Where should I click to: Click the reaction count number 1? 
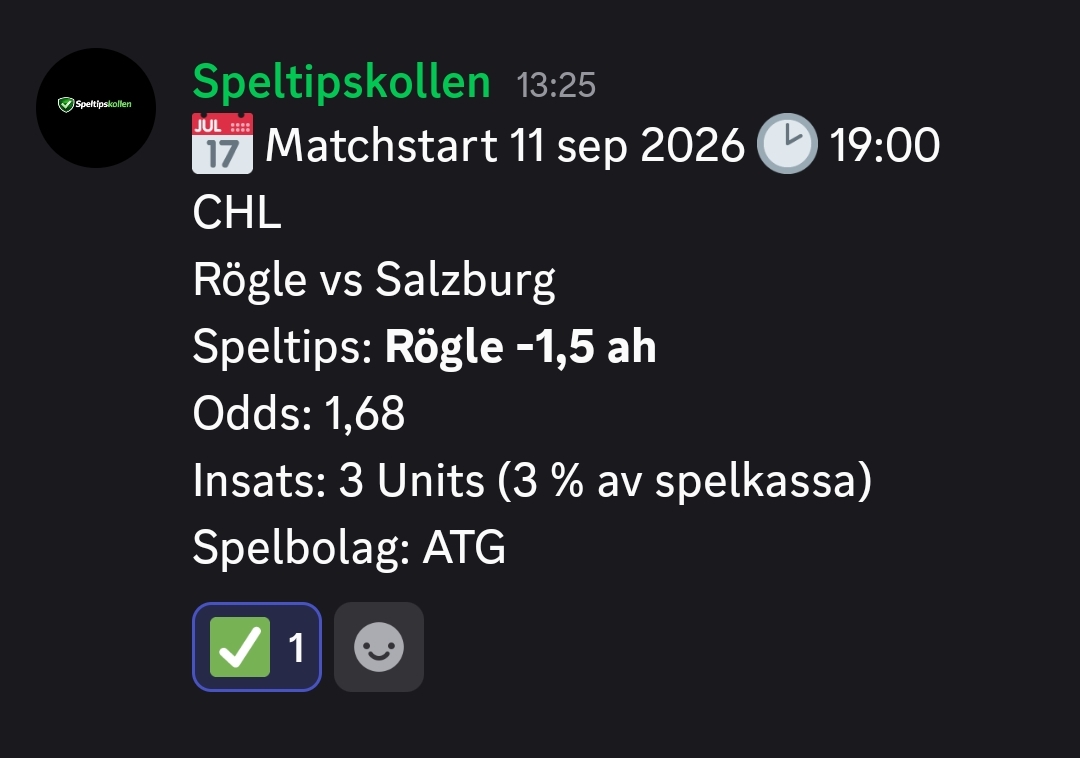(x=296, y=648)
